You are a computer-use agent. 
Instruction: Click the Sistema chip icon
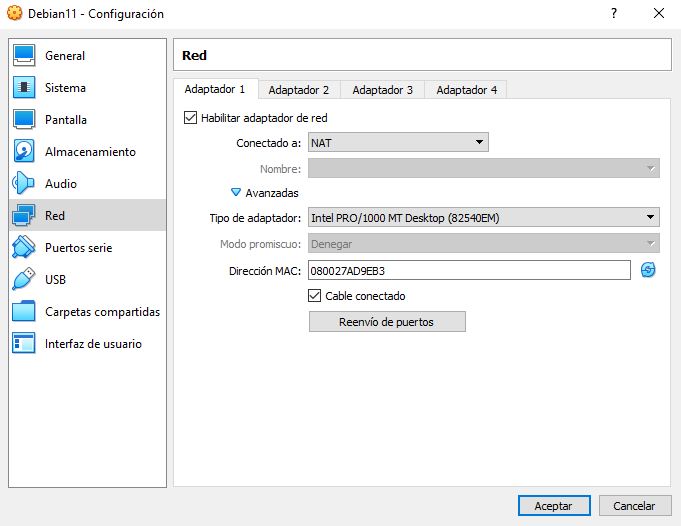click(24, 87)
